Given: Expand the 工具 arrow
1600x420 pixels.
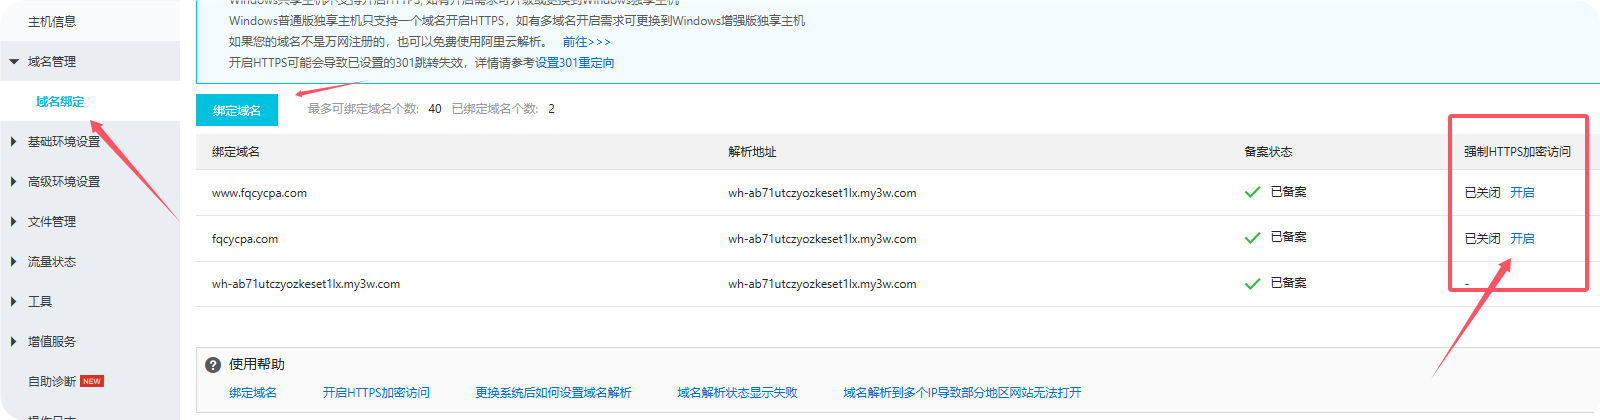Looking at the screenshot, I should point(14,302).
